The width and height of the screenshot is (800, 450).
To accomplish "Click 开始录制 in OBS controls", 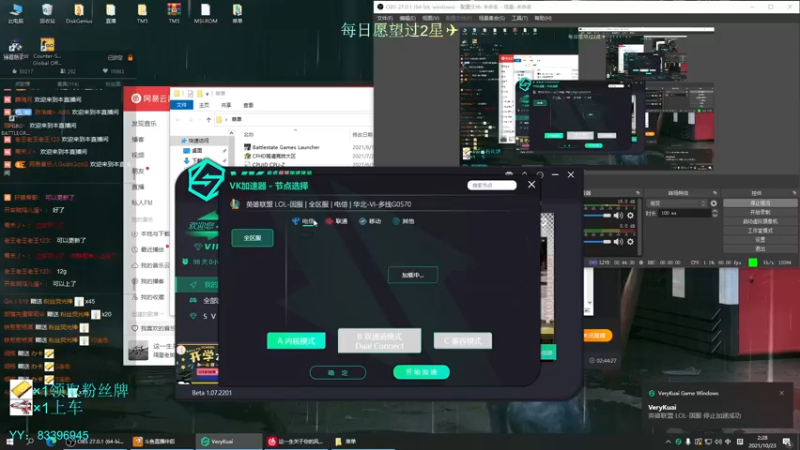I will [760, 212].
